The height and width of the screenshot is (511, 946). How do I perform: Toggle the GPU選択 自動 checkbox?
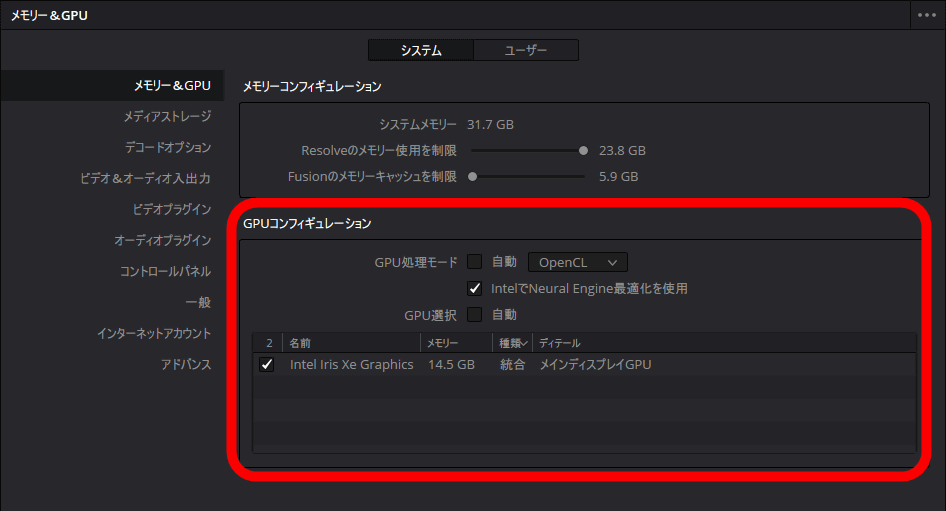pos(475,314)
